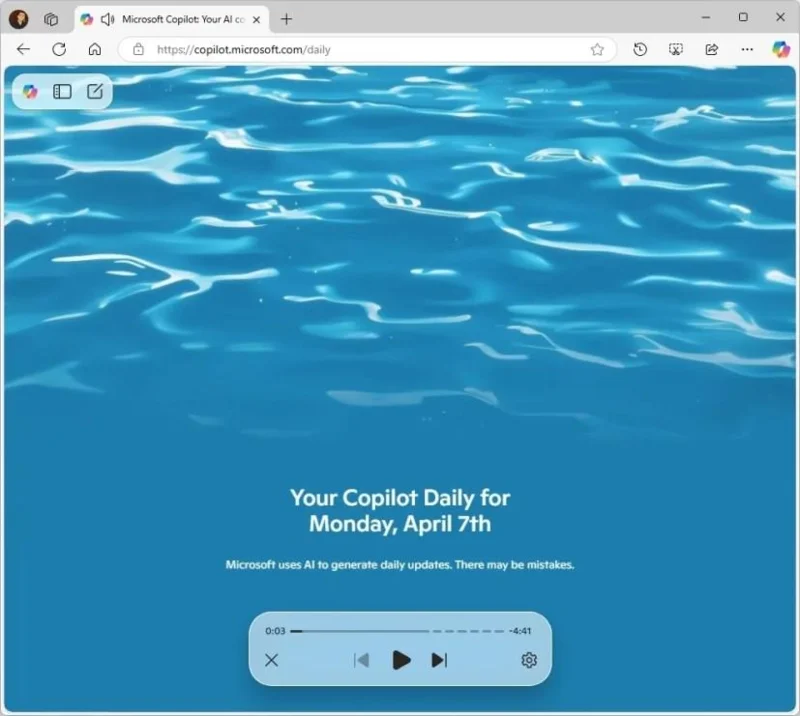Open the Copilot sidebar in Edge toolbar
This screenshot has width=800, height=716.
point(781,50)
